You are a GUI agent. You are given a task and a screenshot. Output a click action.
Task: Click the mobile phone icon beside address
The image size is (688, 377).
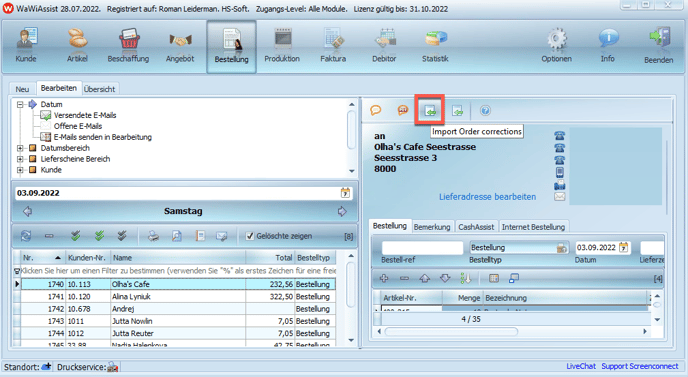pyautogui.click(x=559, y=172)
